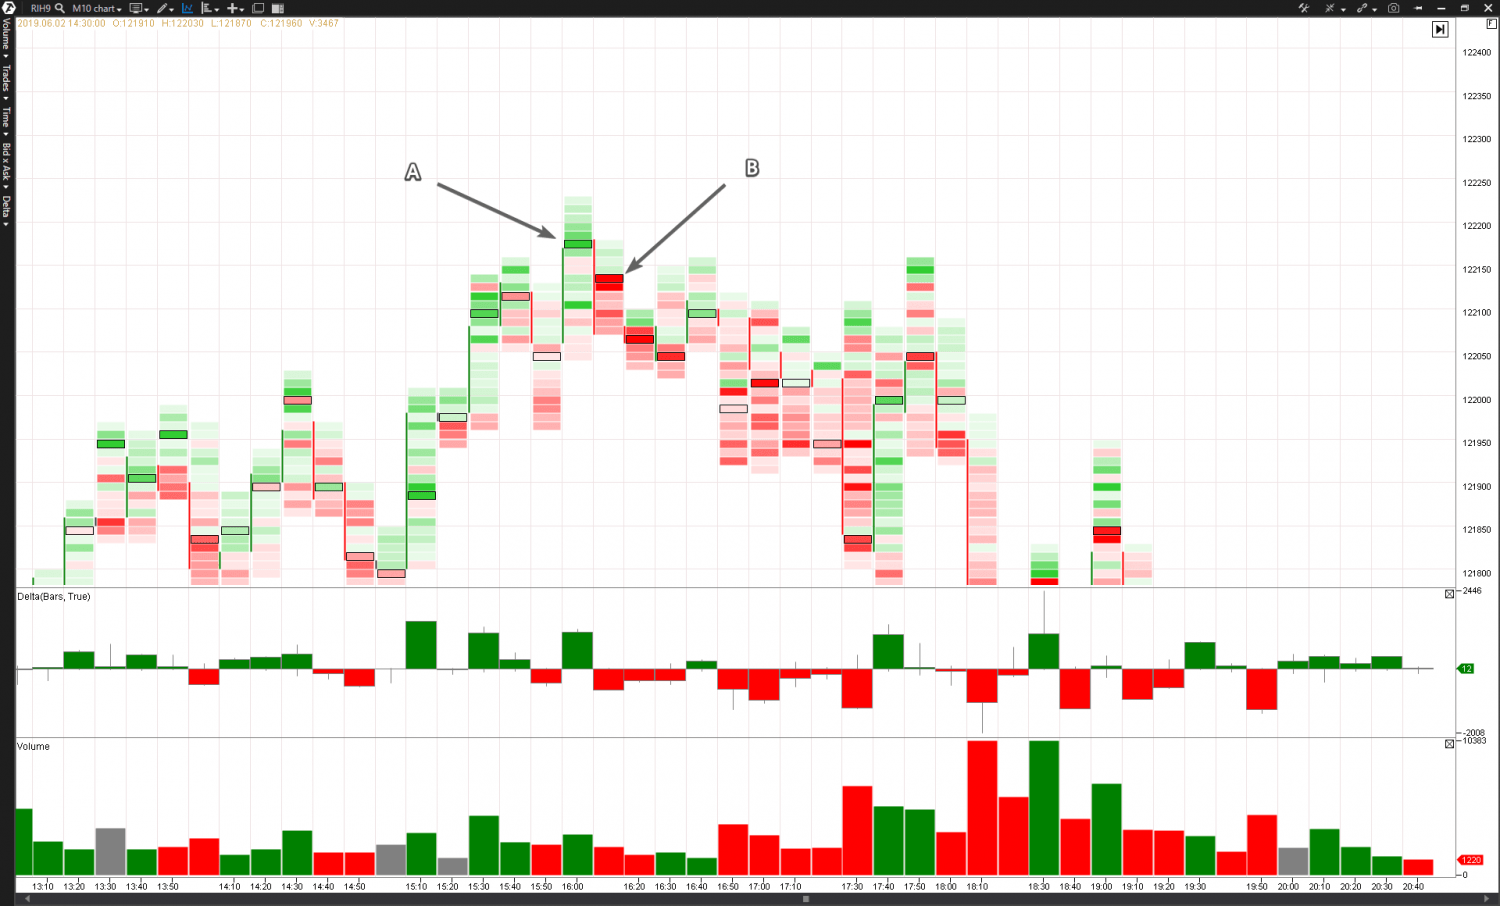Click the 16:00 time axis label
The image size is (1500, 906).
(x=572, y=886)
